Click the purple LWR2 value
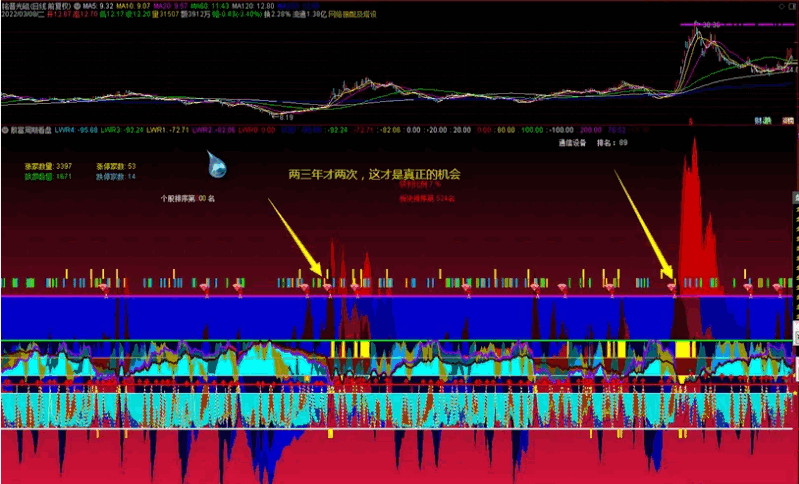The width and height of the screenshot is (799, 484). pos(214,130)
